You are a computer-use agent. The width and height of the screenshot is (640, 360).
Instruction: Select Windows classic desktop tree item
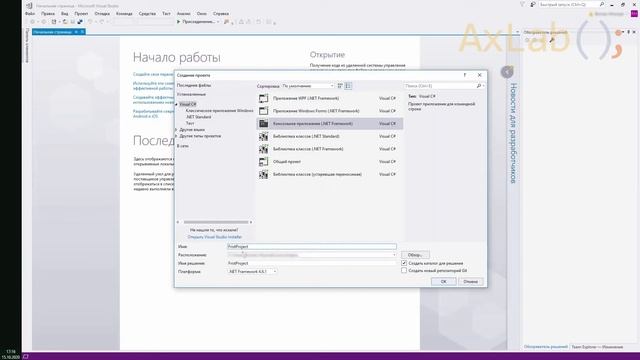219,111
